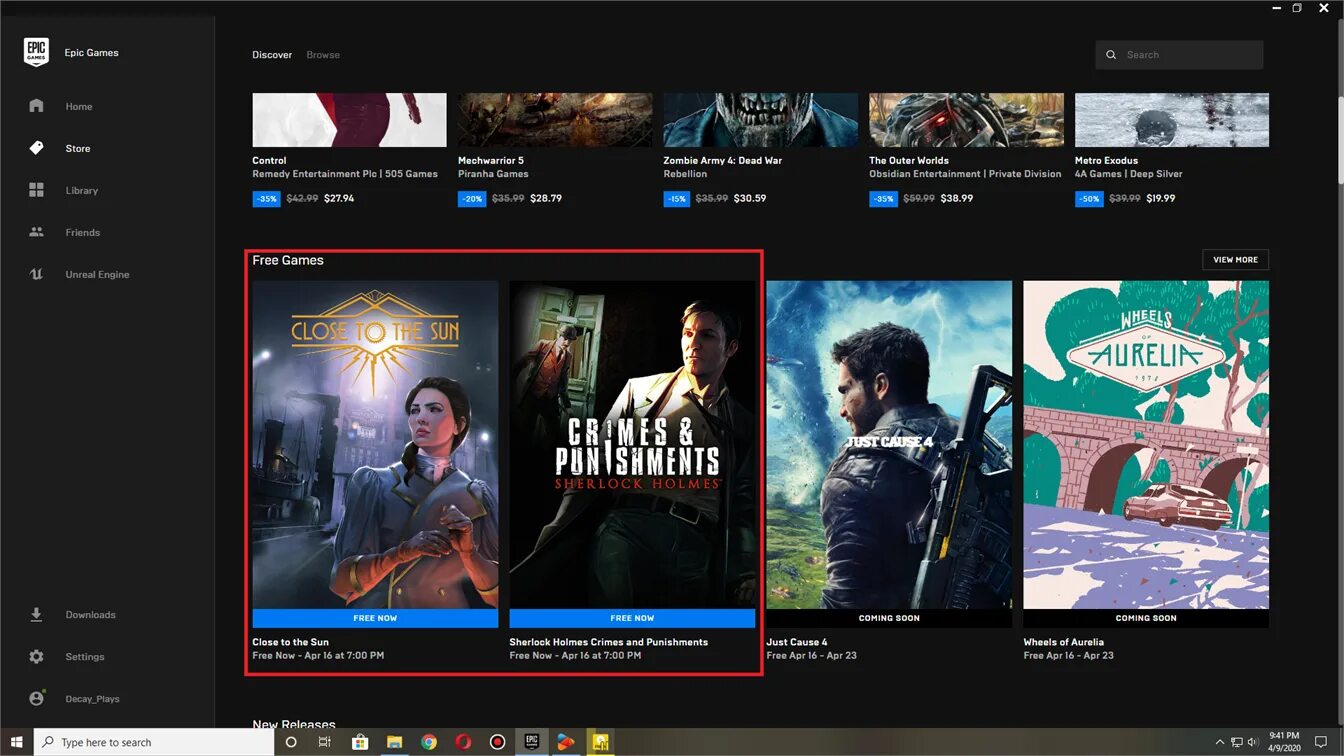Click the Windows taskbar search box
Image resolution: width=1344 pixels, height=756 pixels.
[x=154, y=742]
